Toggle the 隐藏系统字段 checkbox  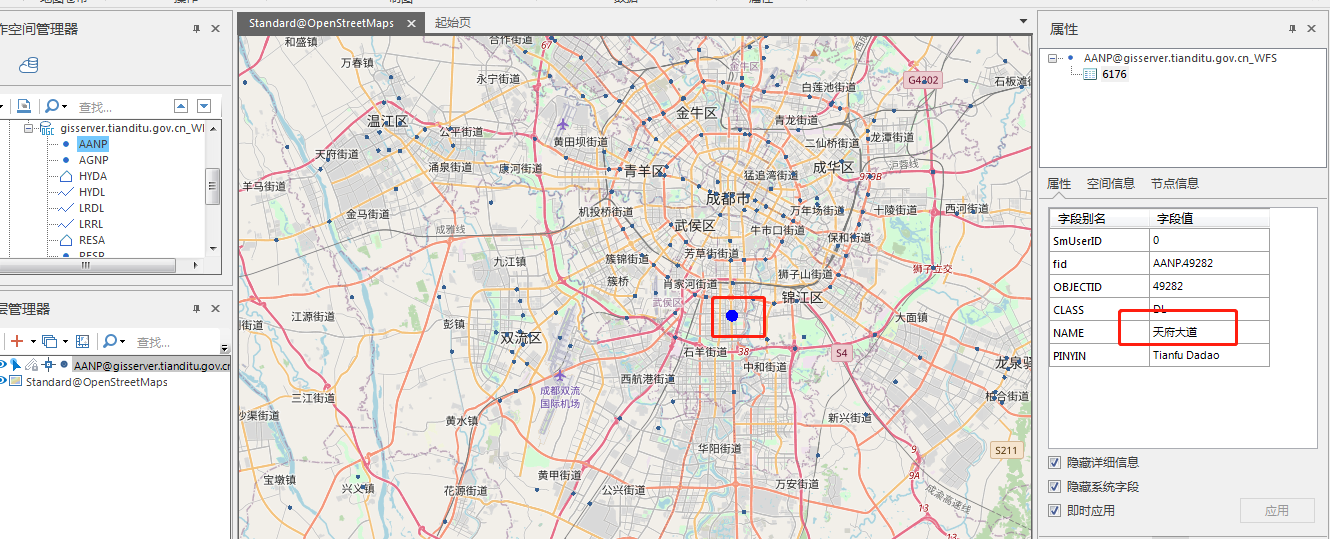[1055, 487]
